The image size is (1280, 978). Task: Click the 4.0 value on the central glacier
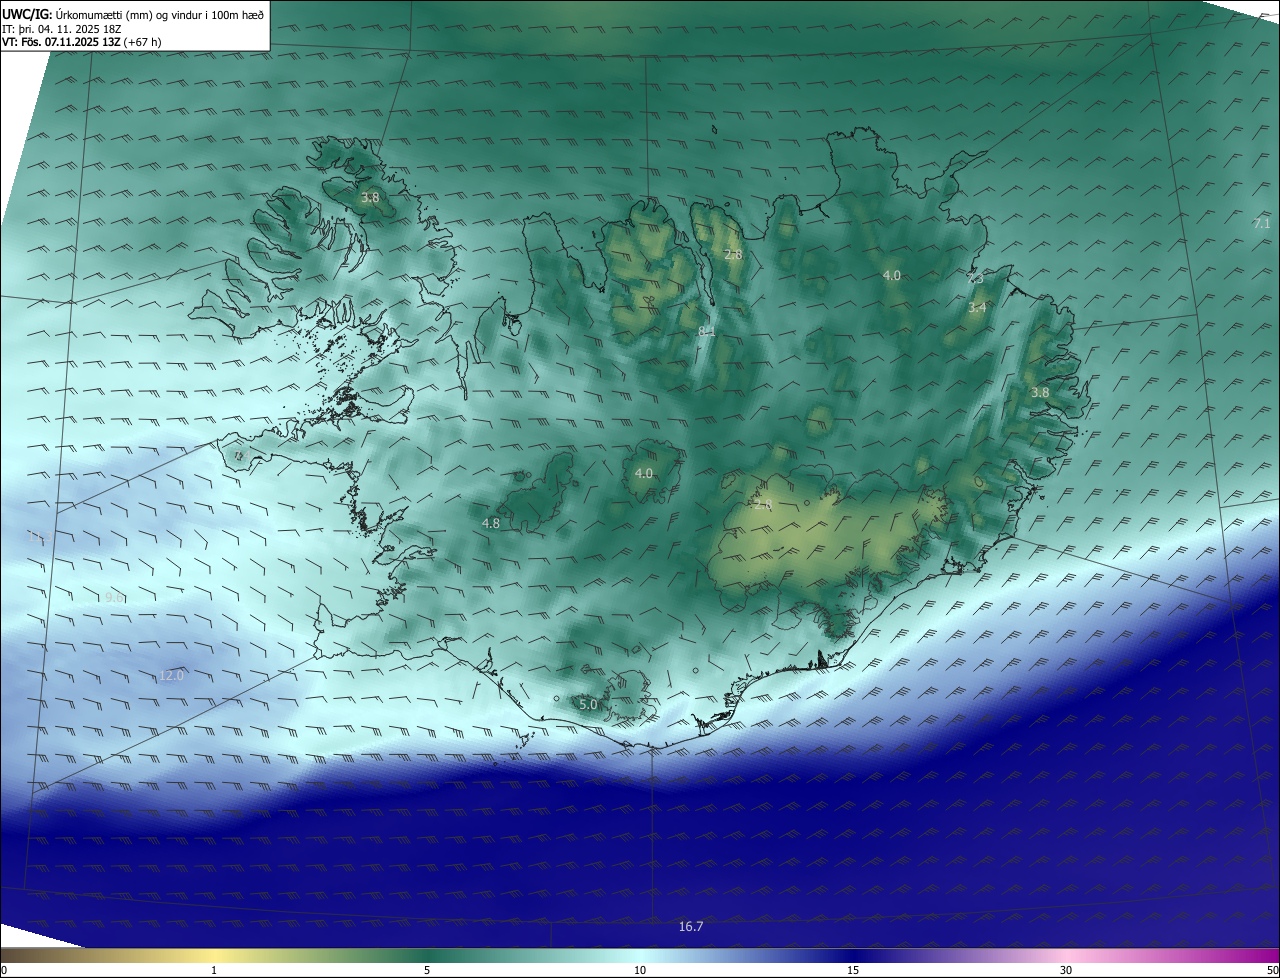pyautogui.click(x=644, y=474)
